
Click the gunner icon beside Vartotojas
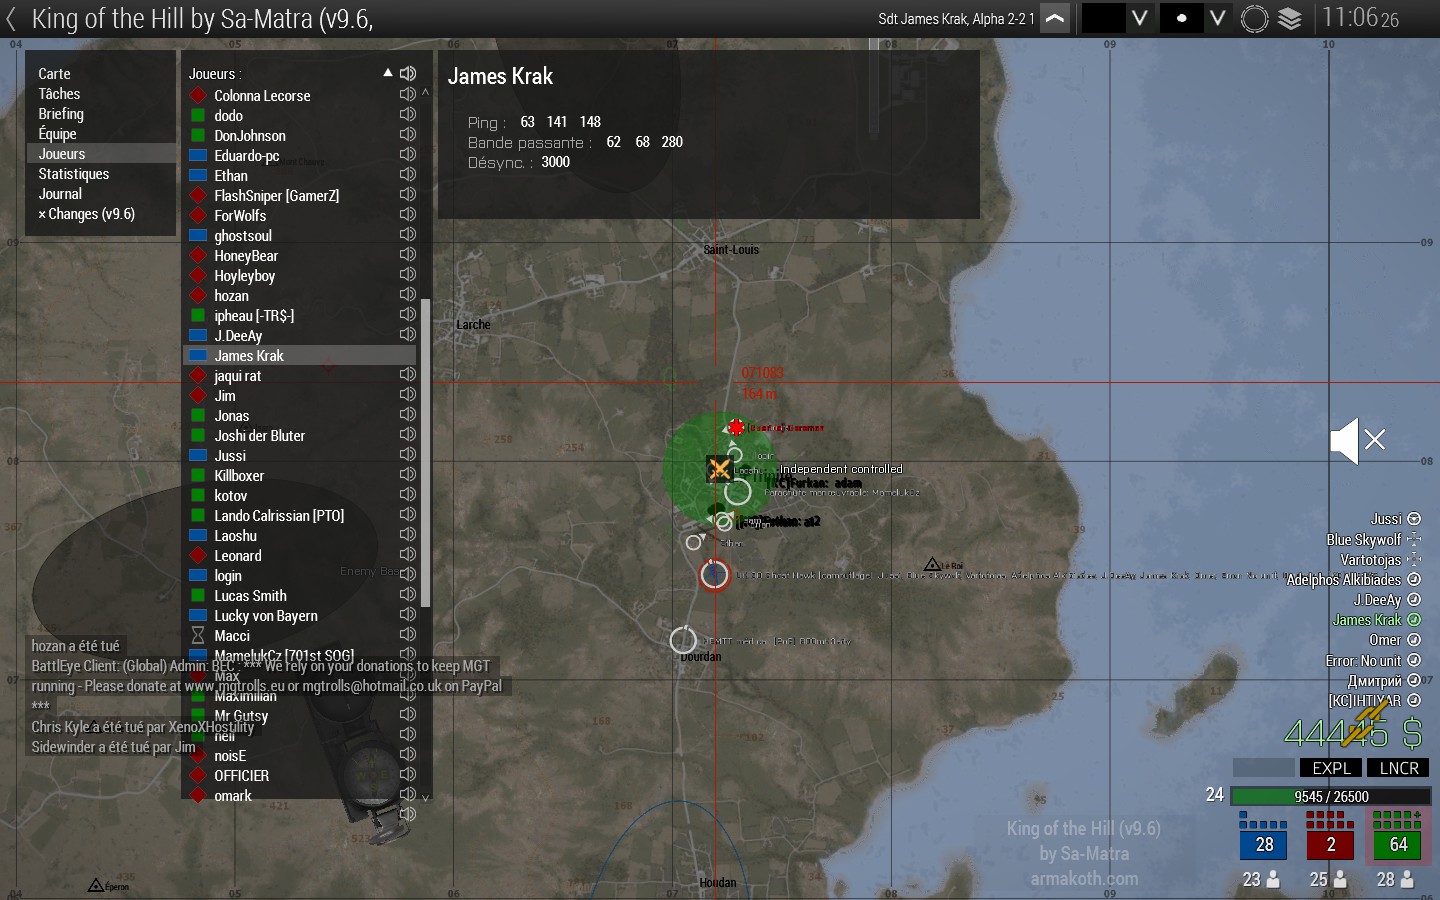1414,559
